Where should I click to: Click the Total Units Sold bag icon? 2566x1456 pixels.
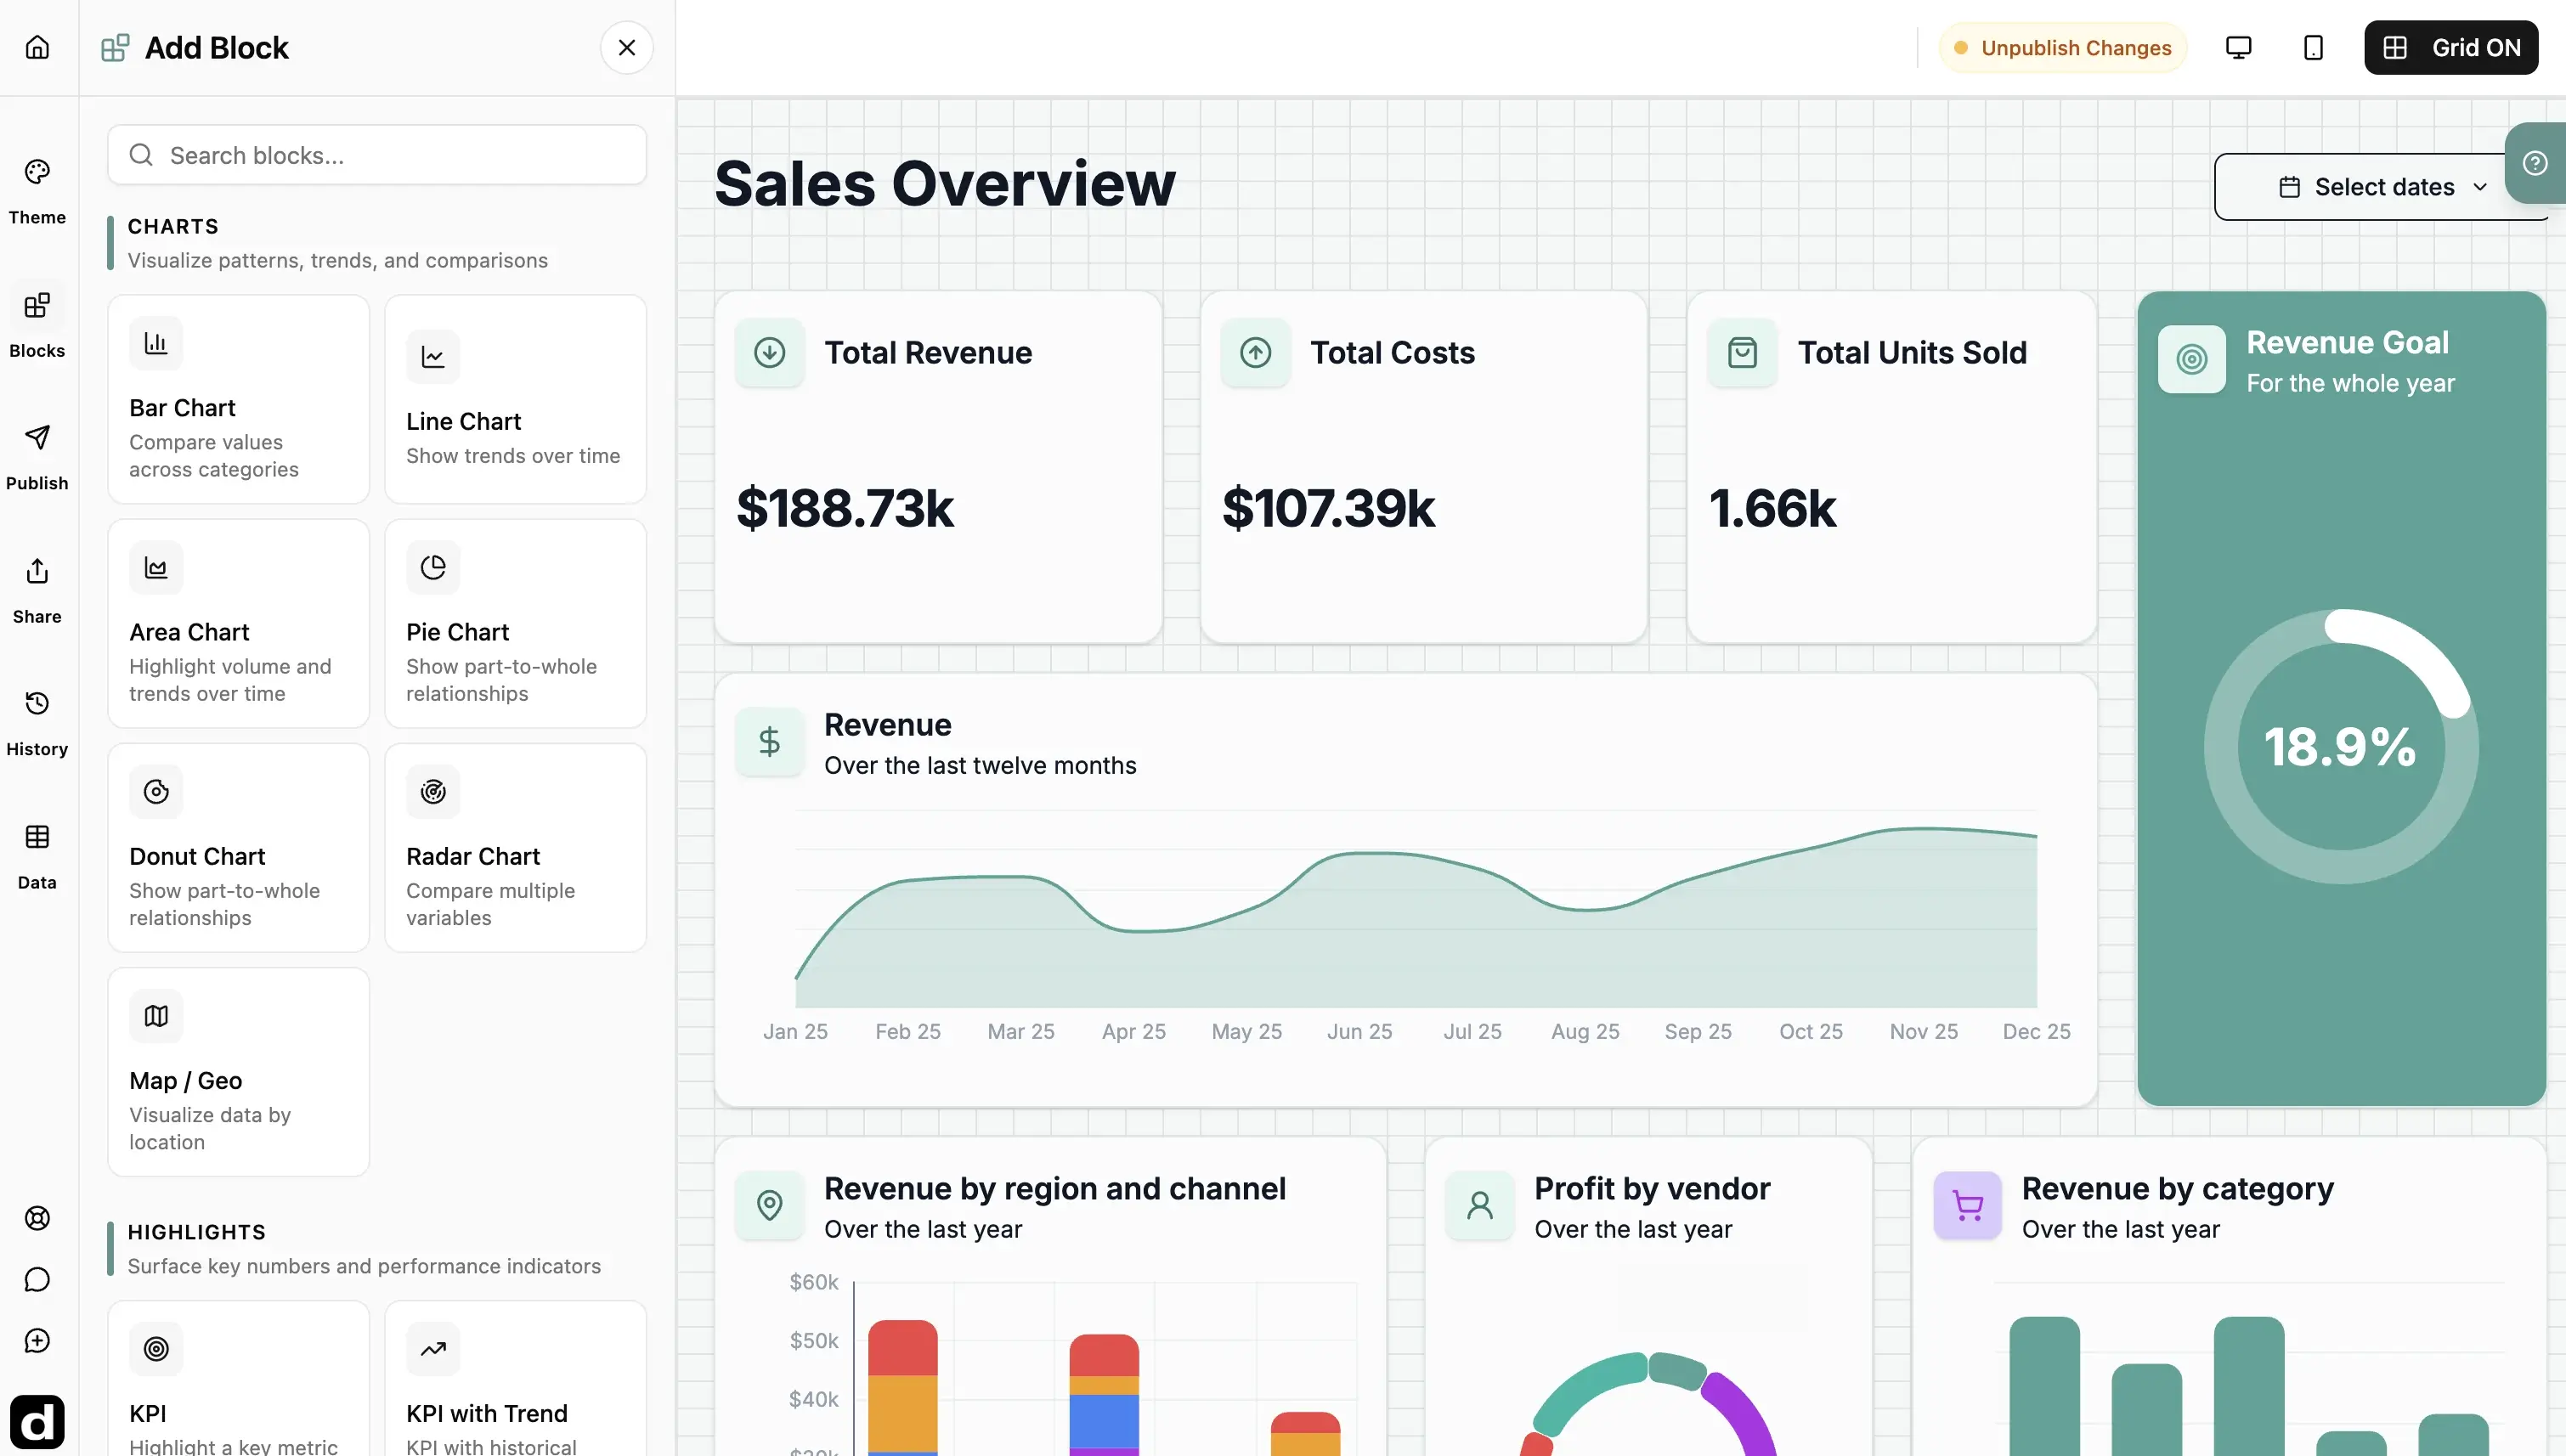(1742, 352)
